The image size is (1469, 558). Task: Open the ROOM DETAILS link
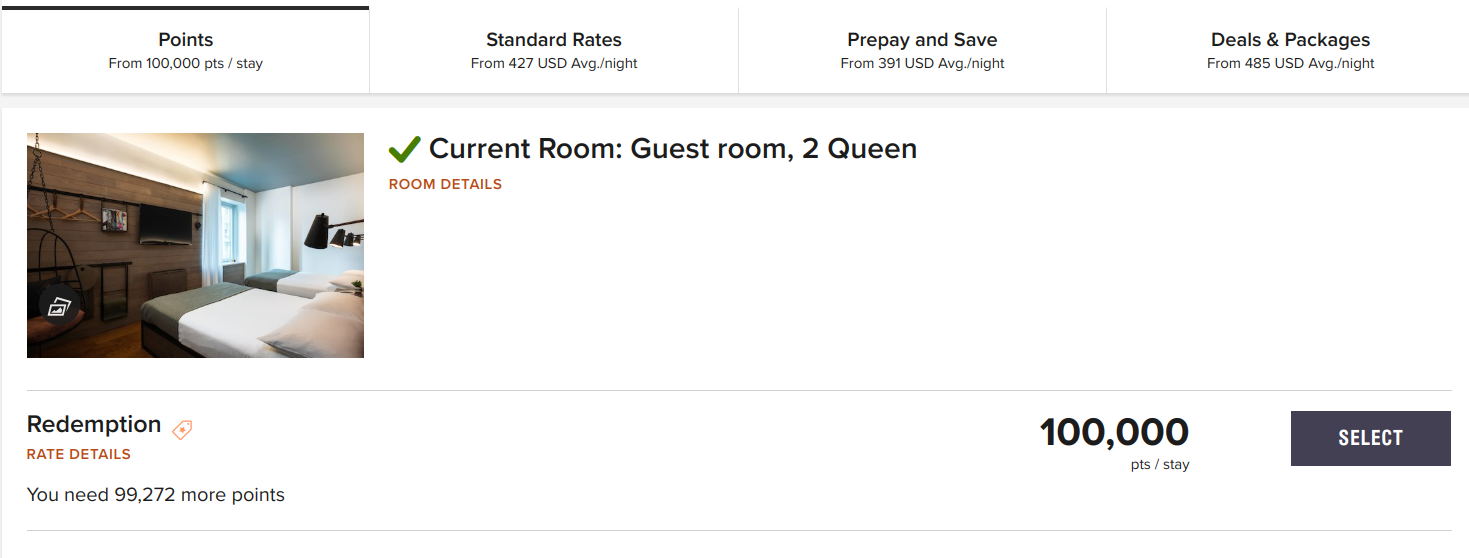(x=445, y=184)
